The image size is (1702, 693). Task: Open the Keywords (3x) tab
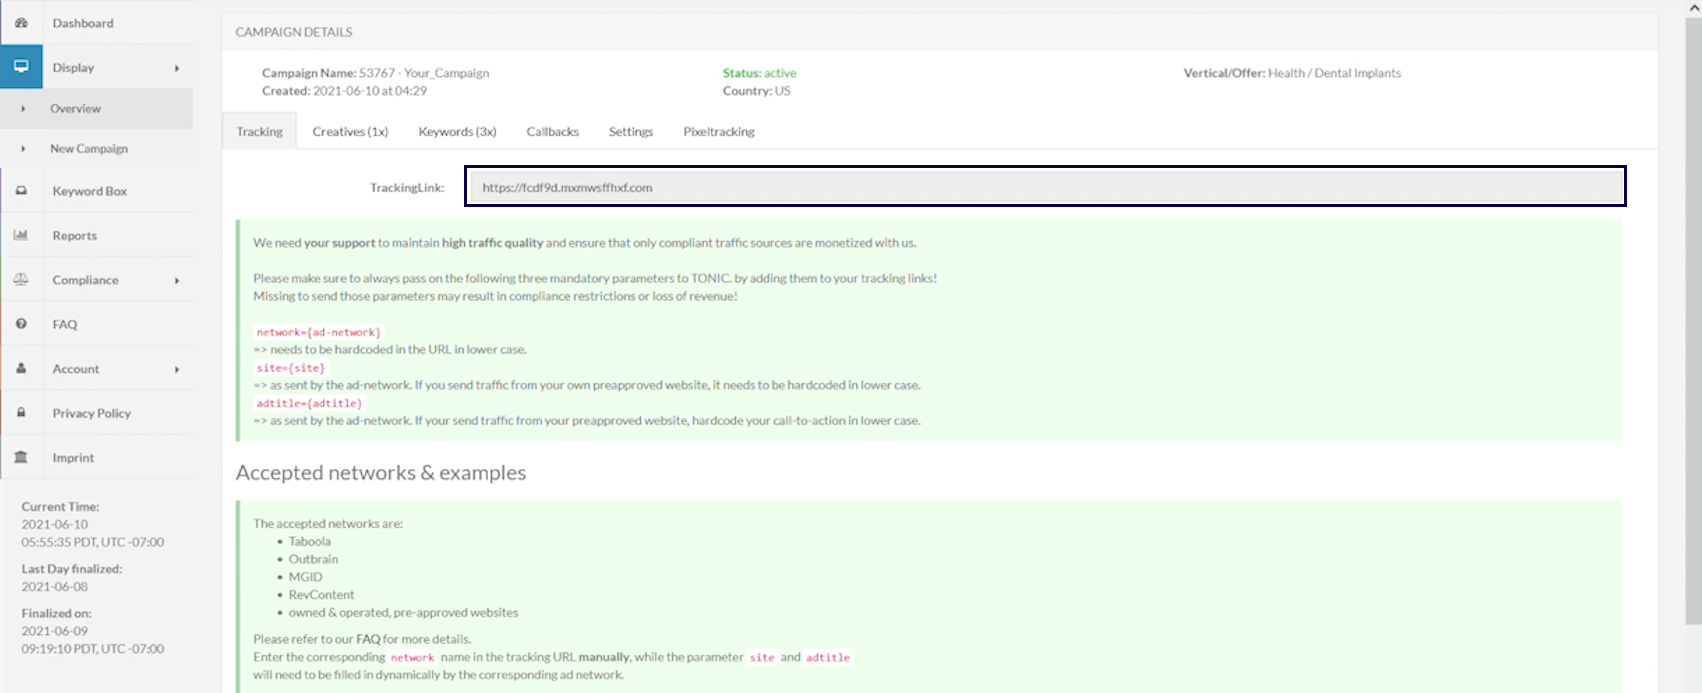pos(457,132)
